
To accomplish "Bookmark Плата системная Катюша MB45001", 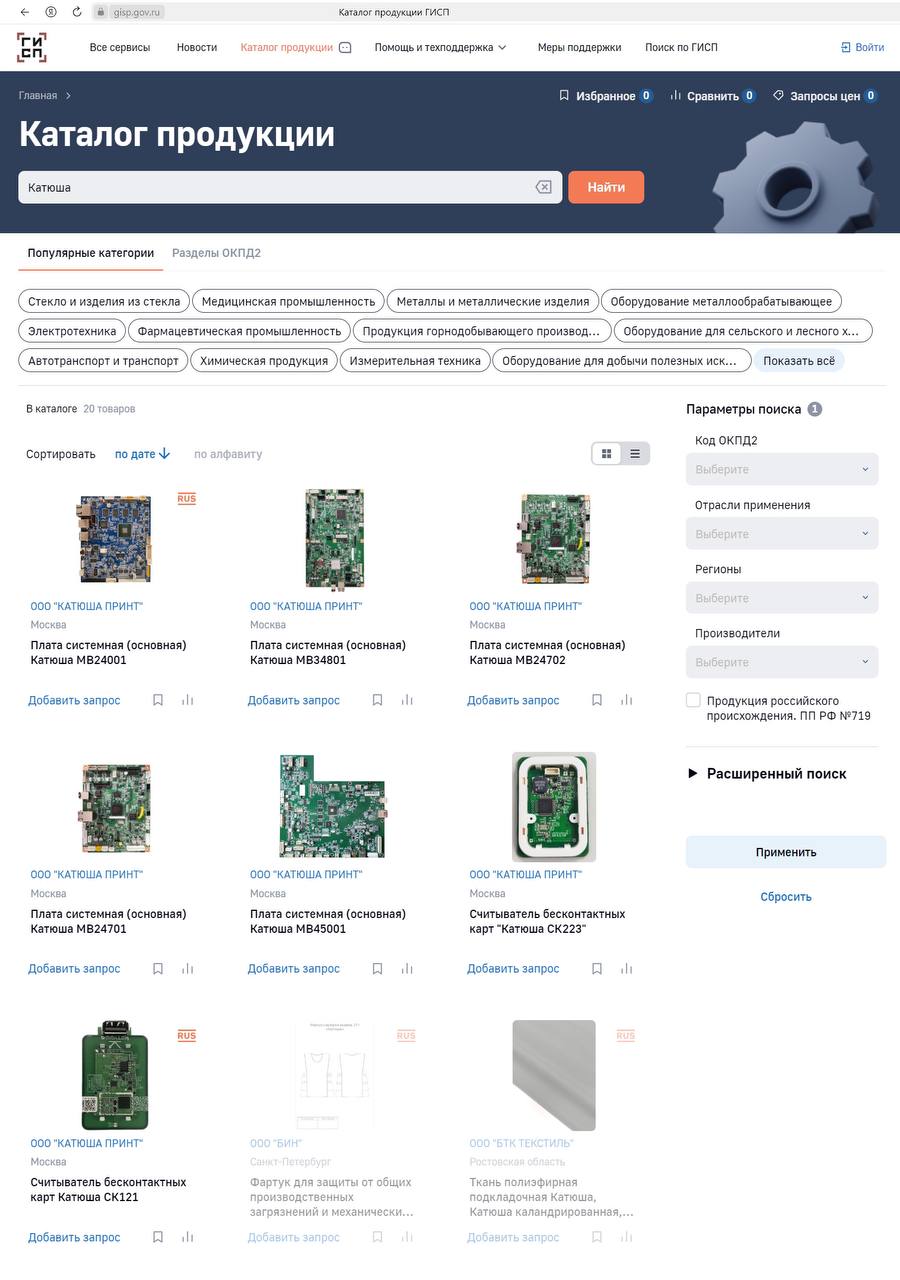I will click(x=377, y=968).
